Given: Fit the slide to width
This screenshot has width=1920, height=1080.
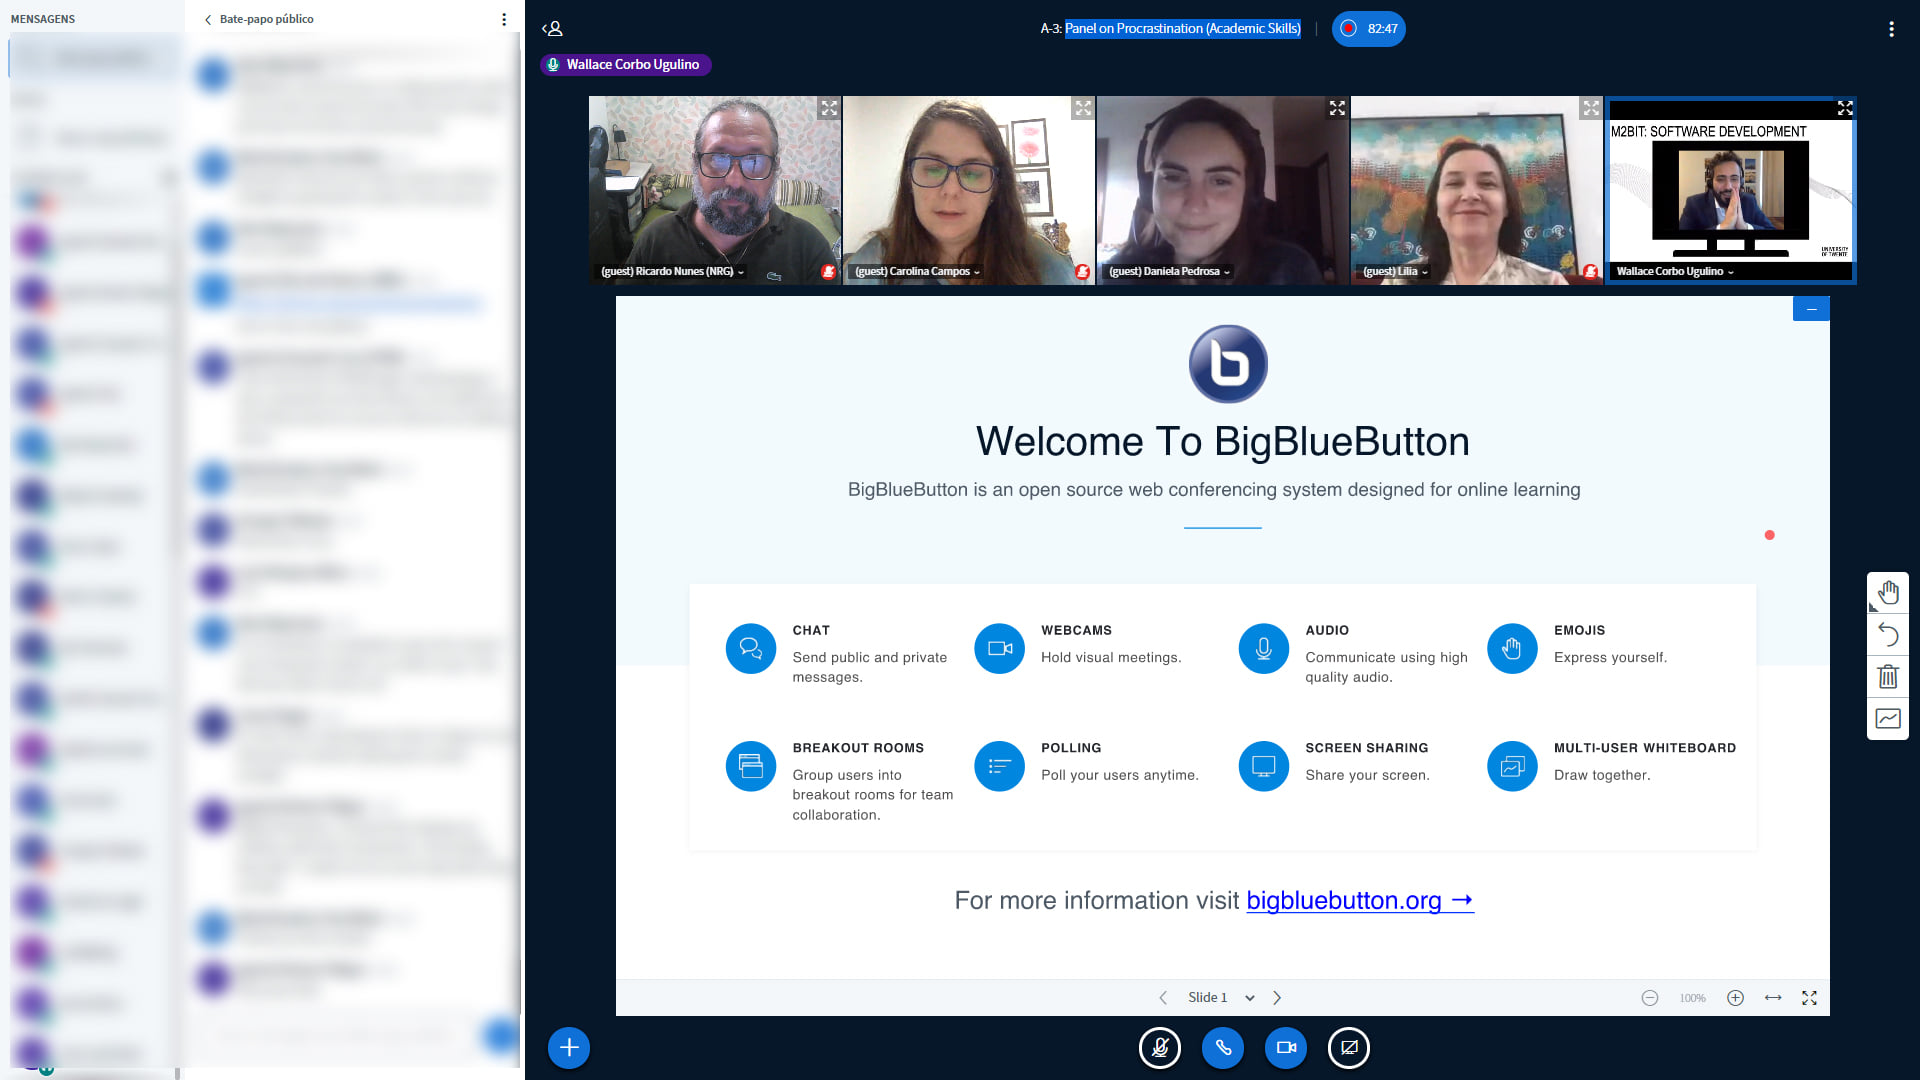Looking at the screenshot, I should coord(1773,998).
